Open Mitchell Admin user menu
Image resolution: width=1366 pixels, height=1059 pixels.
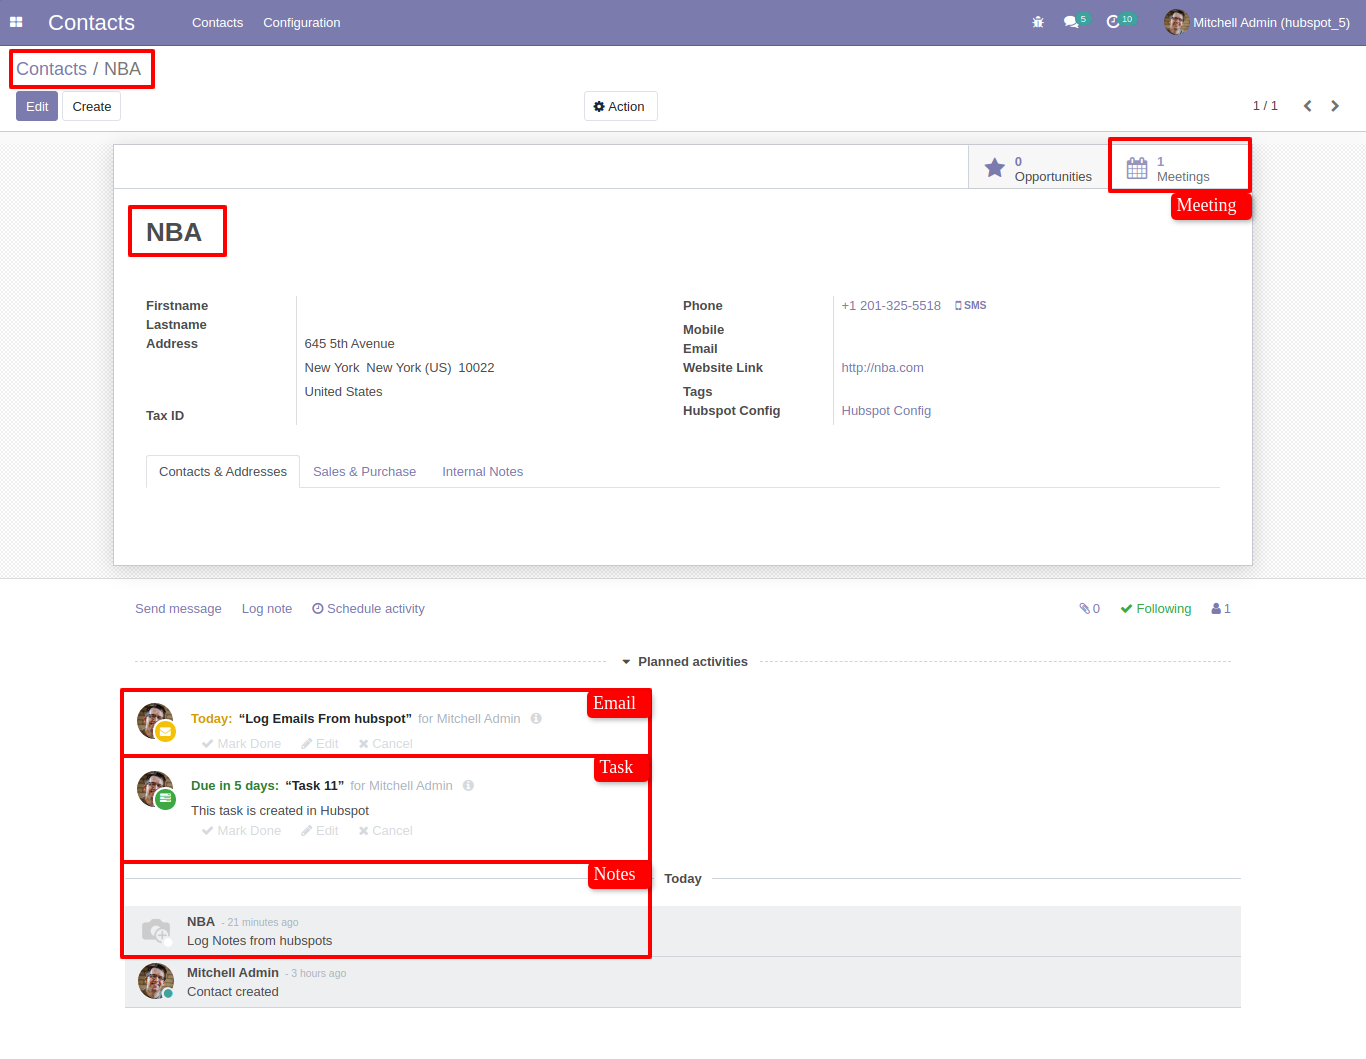(x=1257, y=22)
